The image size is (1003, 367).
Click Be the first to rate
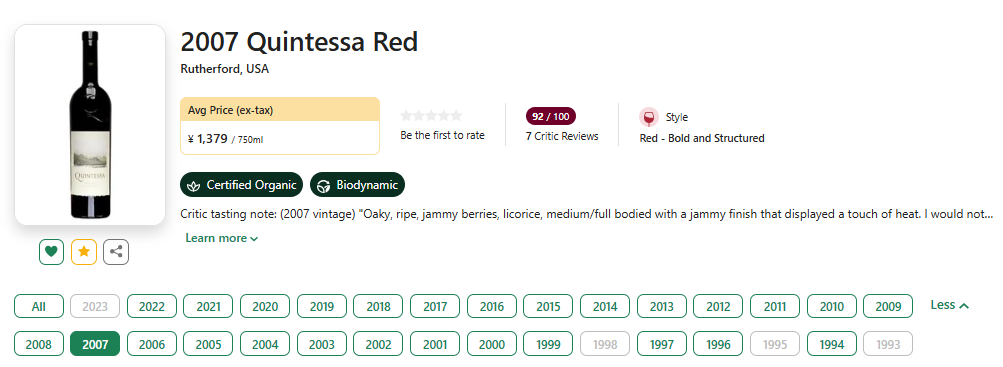(x=443, y=136)
